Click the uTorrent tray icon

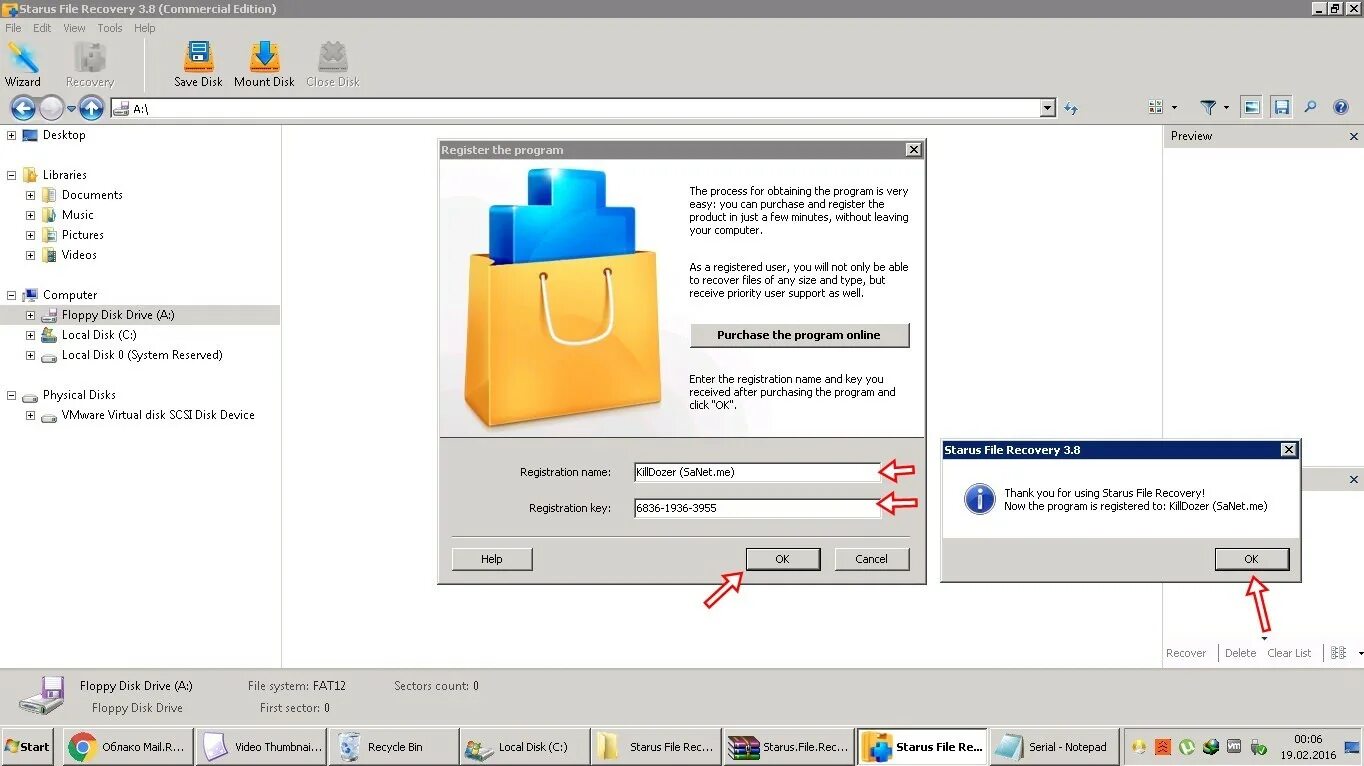tap(1186, 746)
